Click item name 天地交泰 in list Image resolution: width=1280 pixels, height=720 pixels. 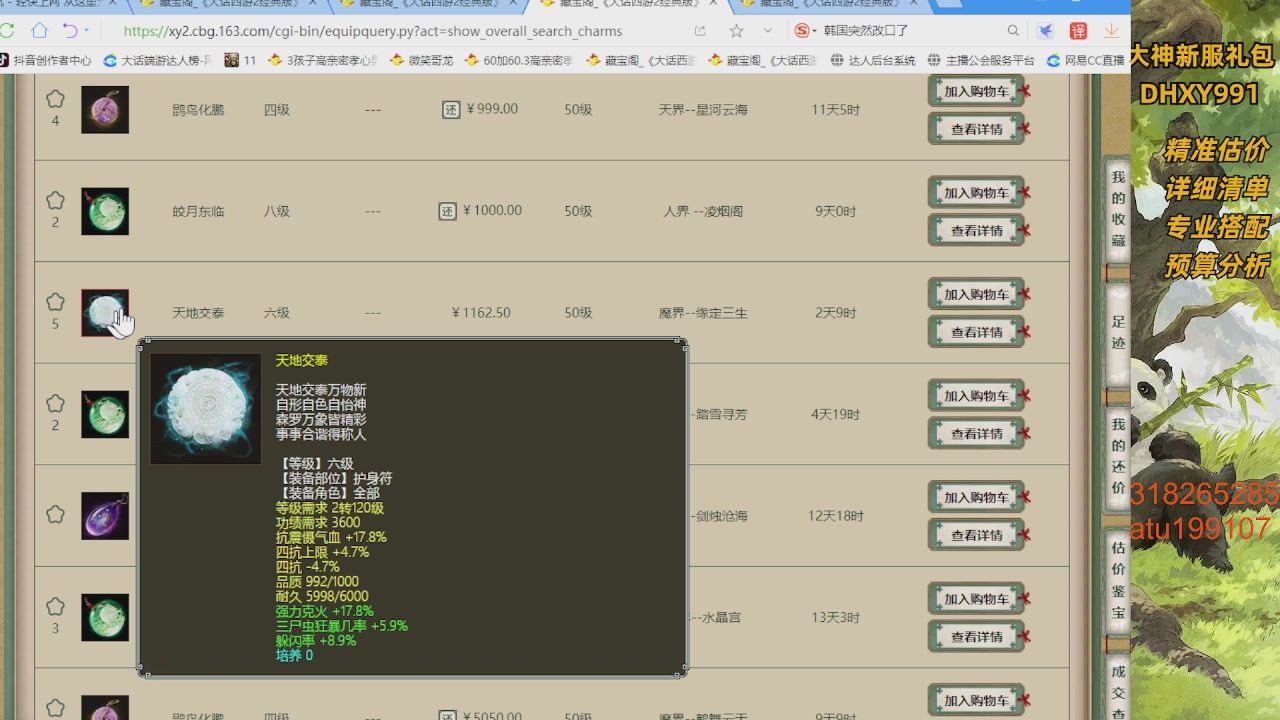(198, 313)
